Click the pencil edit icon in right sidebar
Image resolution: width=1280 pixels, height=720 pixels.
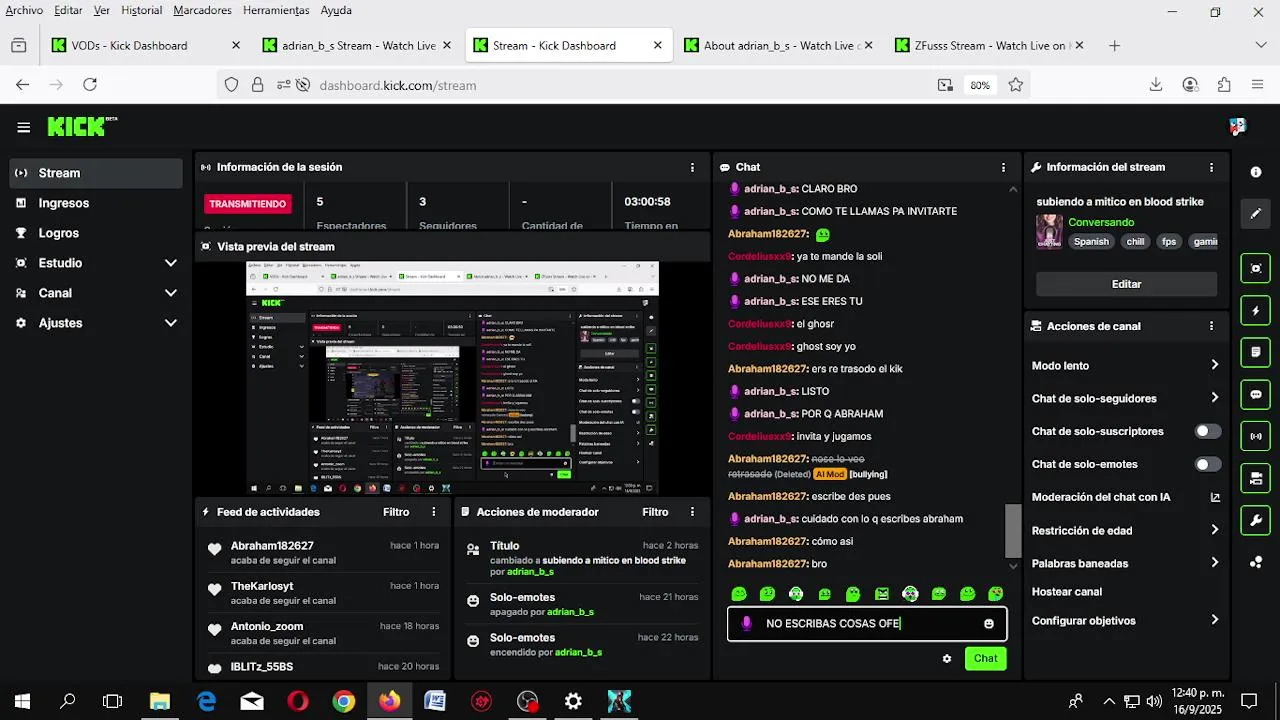tap(1256, 214)
